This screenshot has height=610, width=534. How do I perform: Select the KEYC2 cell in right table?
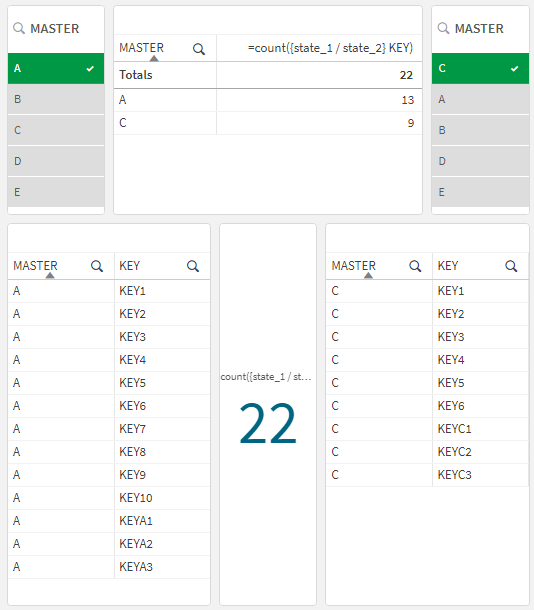[480, 452]
